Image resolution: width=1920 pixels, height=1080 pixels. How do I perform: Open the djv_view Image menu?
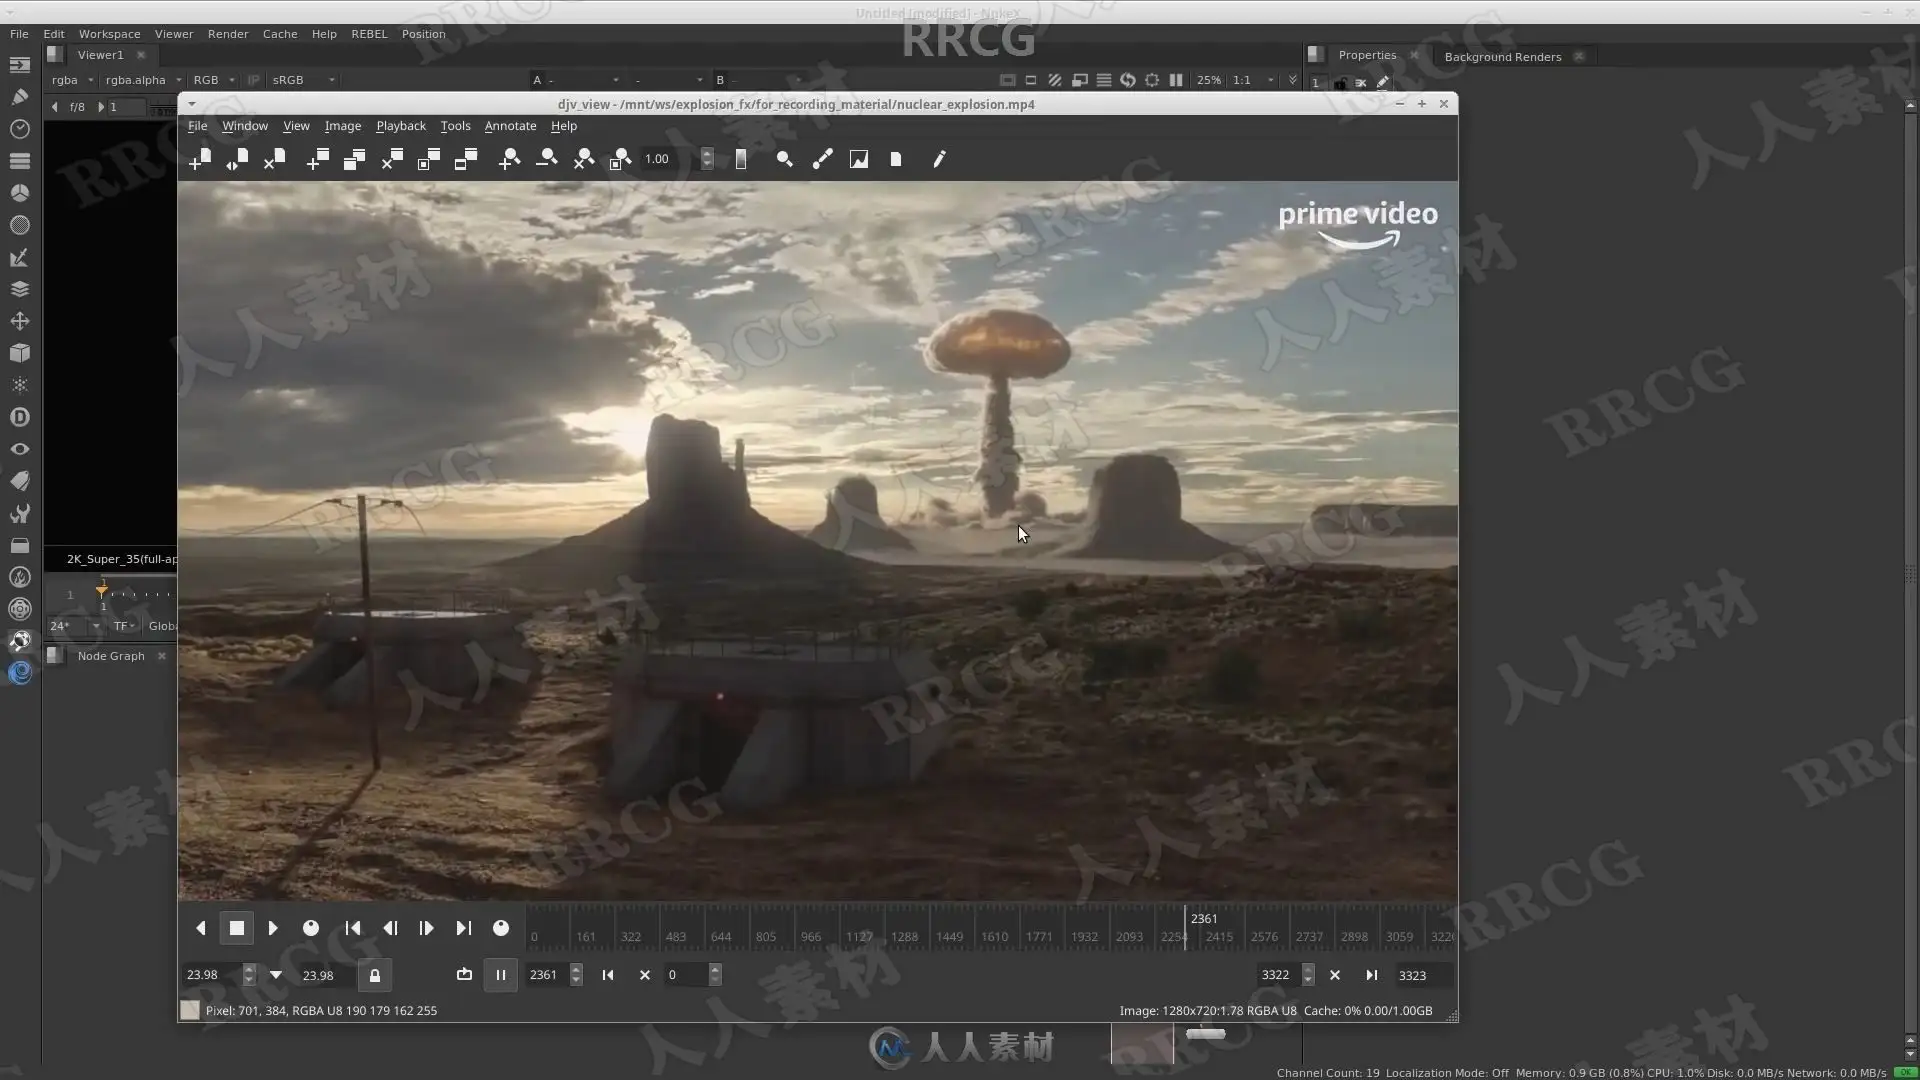tap(343, 126)
